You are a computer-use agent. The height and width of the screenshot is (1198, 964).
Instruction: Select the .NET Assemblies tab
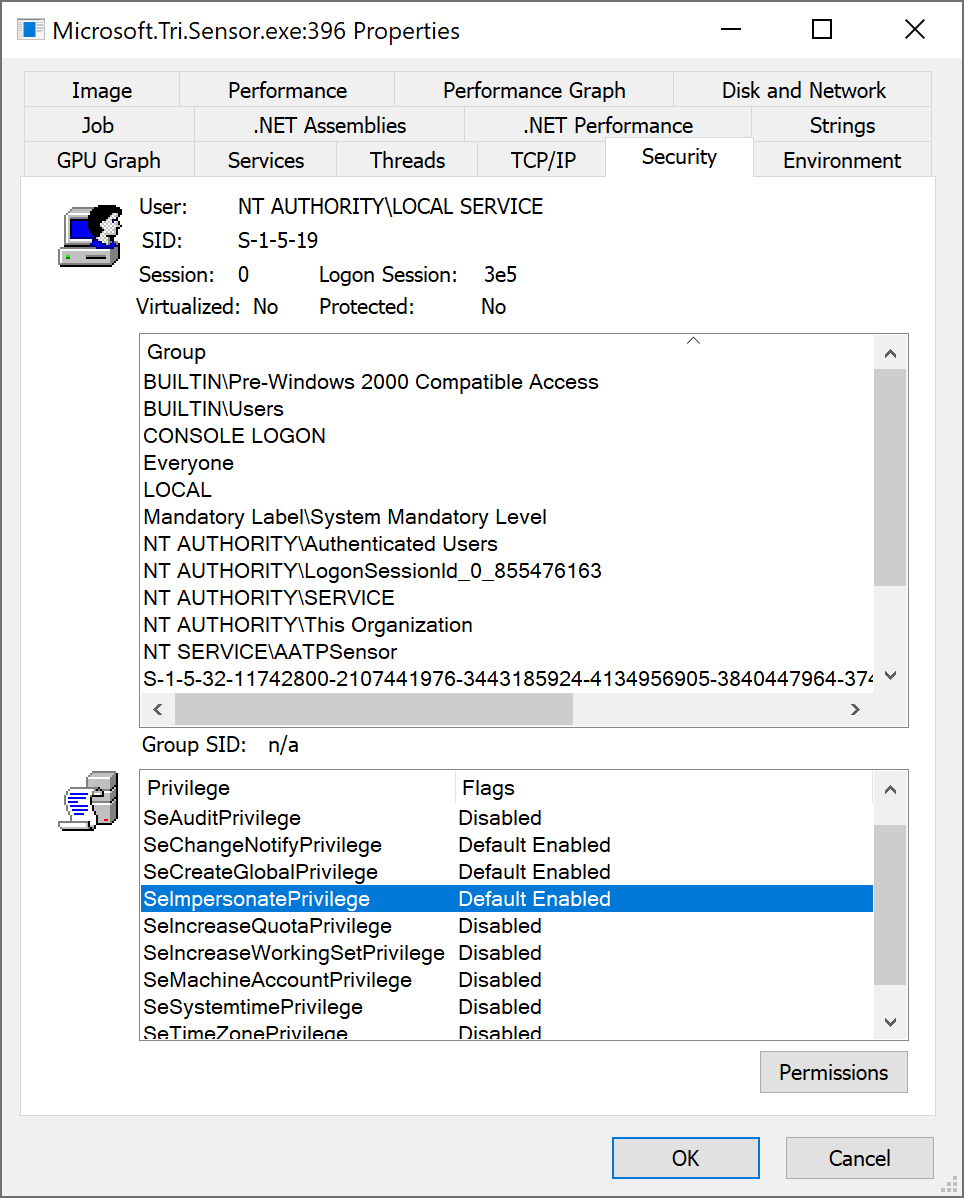click(329, 125)
